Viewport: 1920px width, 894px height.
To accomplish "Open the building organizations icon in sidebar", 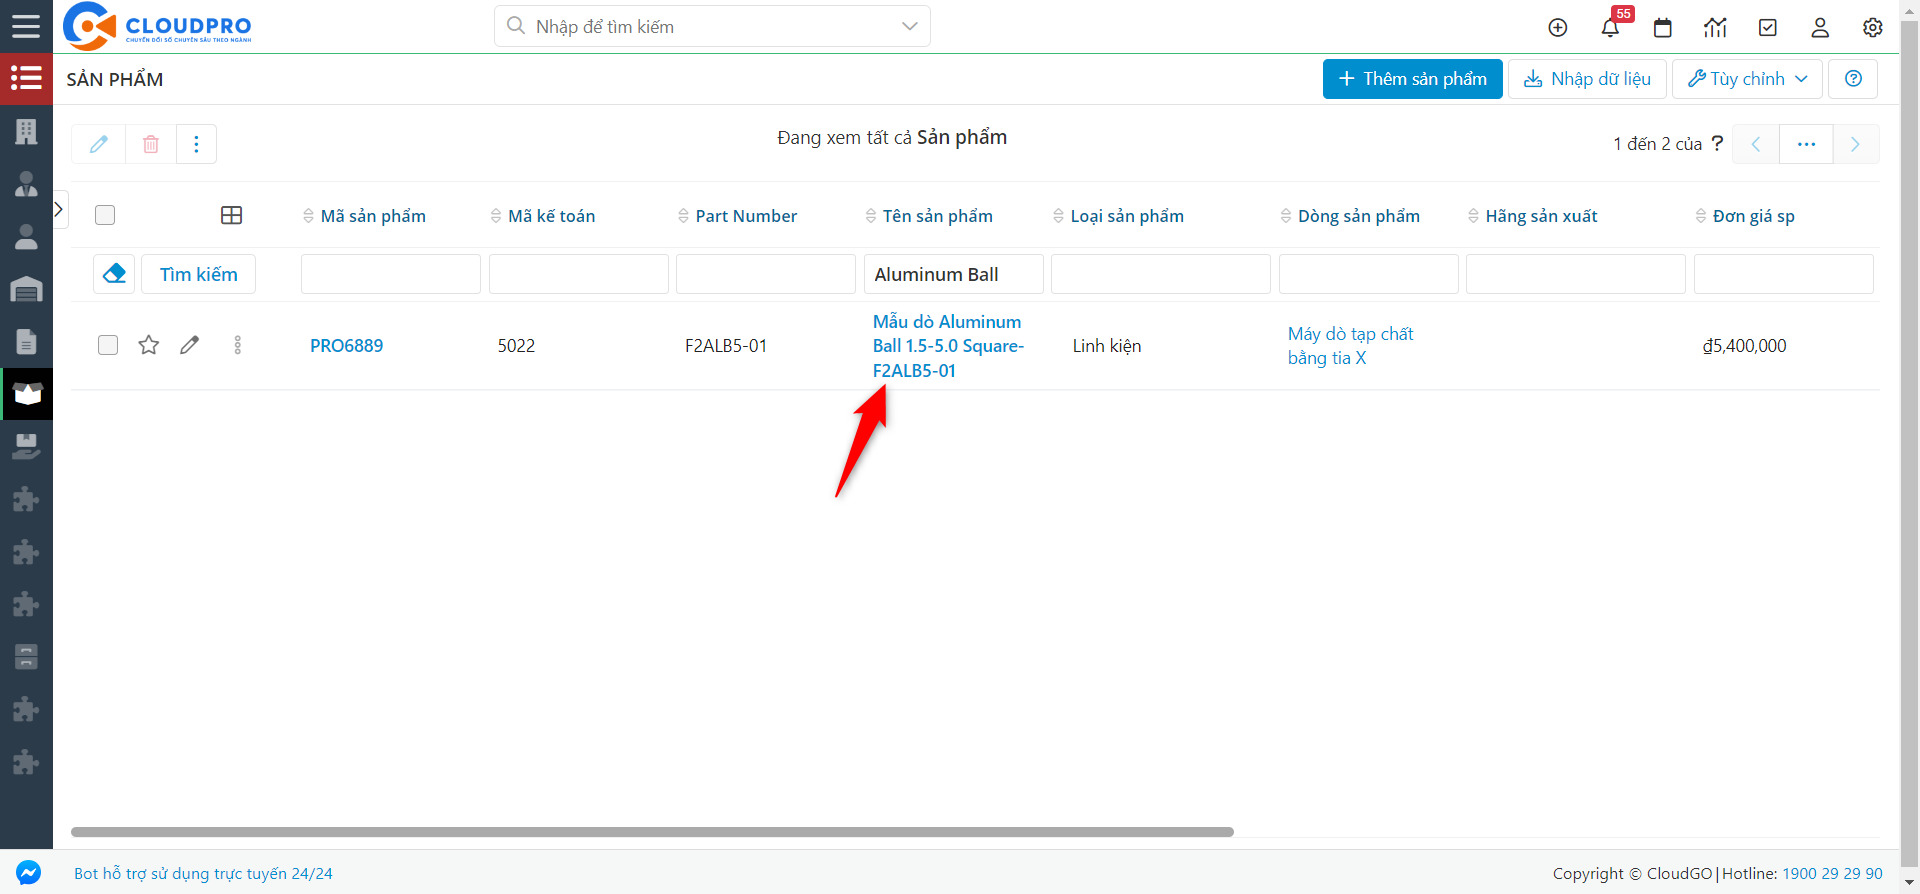I will tap(26, 131).
